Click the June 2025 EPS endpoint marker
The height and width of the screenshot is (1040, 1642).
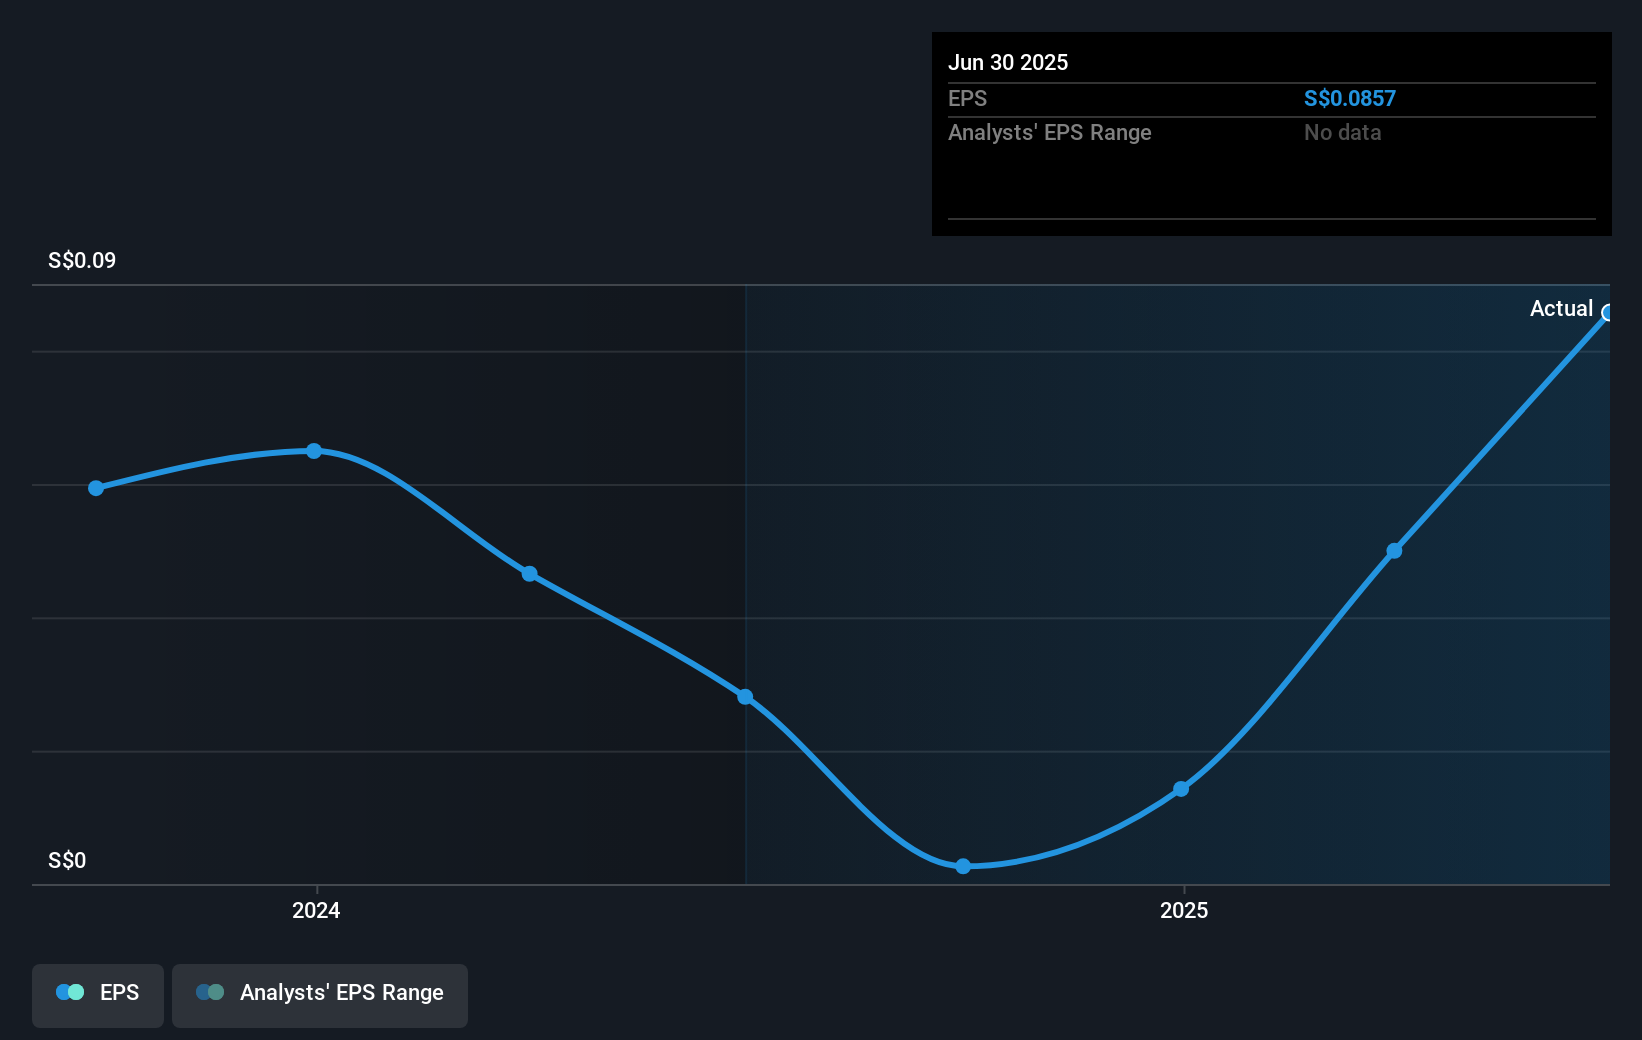click(1608, 314)
